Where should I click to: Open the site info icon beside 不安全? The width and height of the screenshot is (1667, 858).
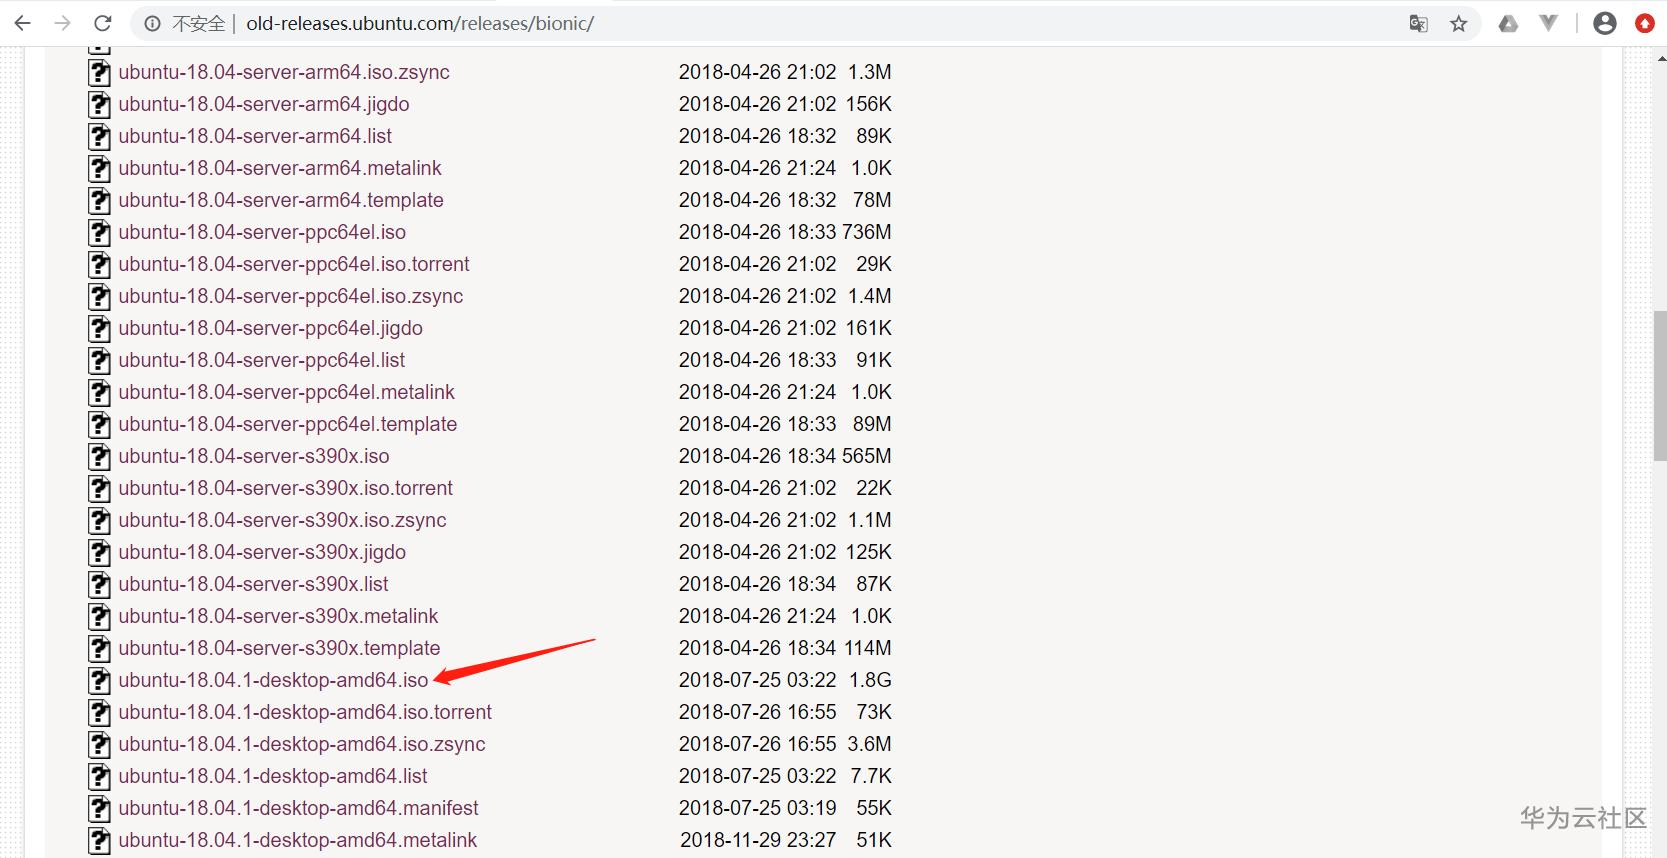(x=152, y=24)
